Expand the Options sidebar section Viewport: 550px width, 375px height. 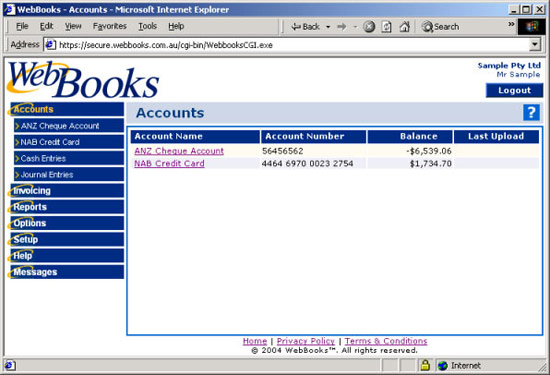point(66,223)
